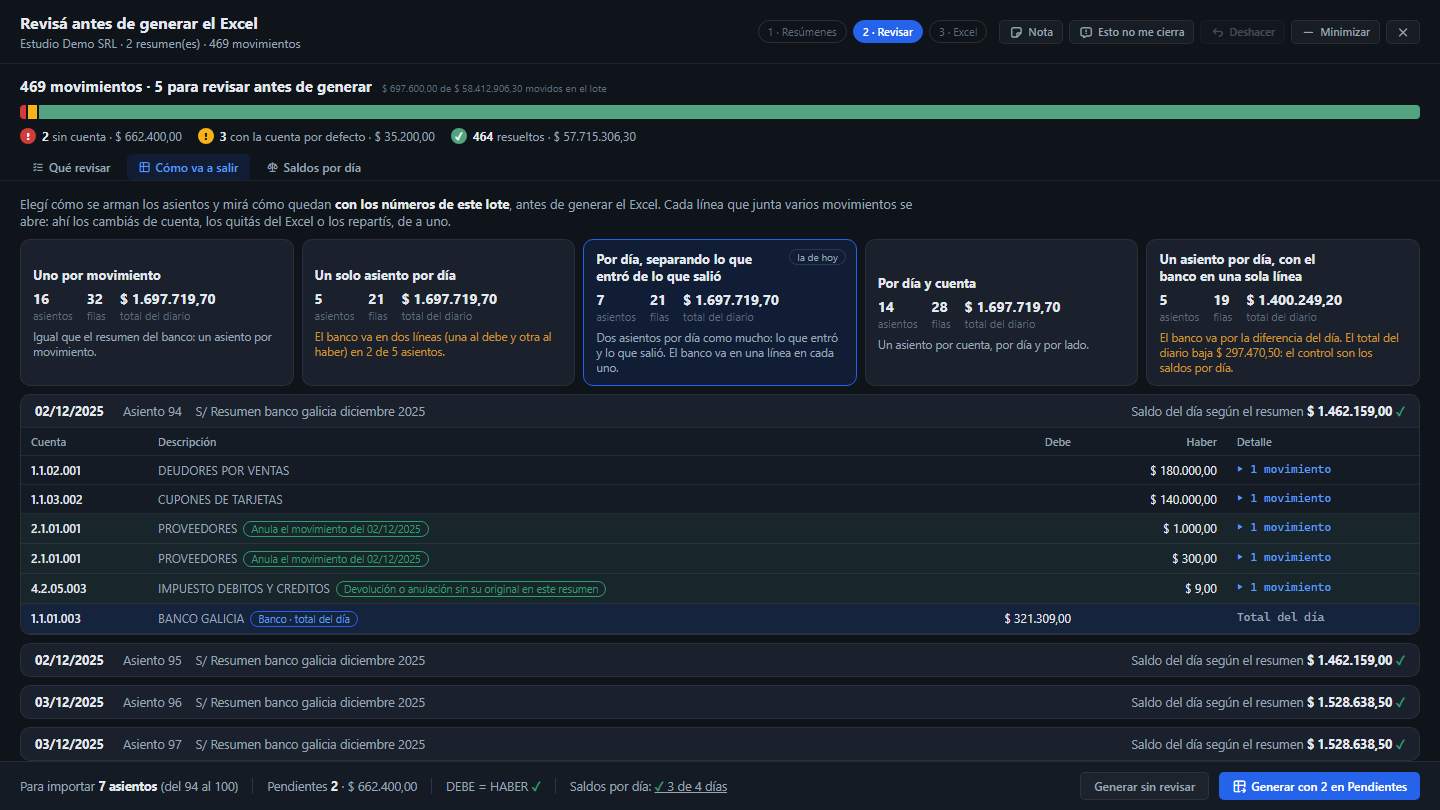Choose the 'Un solo asiento por día' card
This screenshot has height=810, width=1440.
pyautogui.click(x=438, y=312)
